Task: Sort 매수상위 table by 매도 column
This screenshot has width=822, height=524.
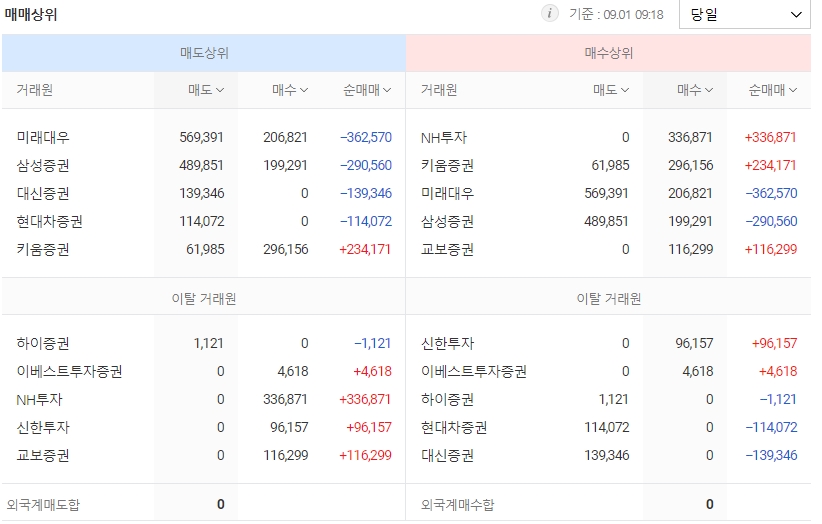Action: click(x=611, y=90)
